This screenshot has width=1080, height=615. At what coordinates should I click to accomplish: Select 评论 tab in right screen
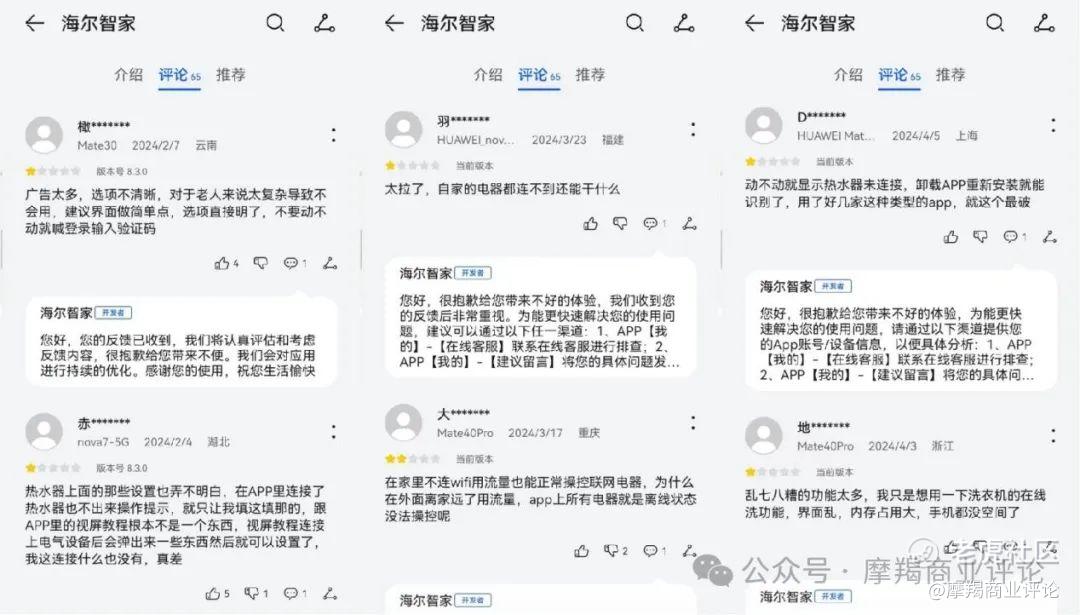[898, 74]
